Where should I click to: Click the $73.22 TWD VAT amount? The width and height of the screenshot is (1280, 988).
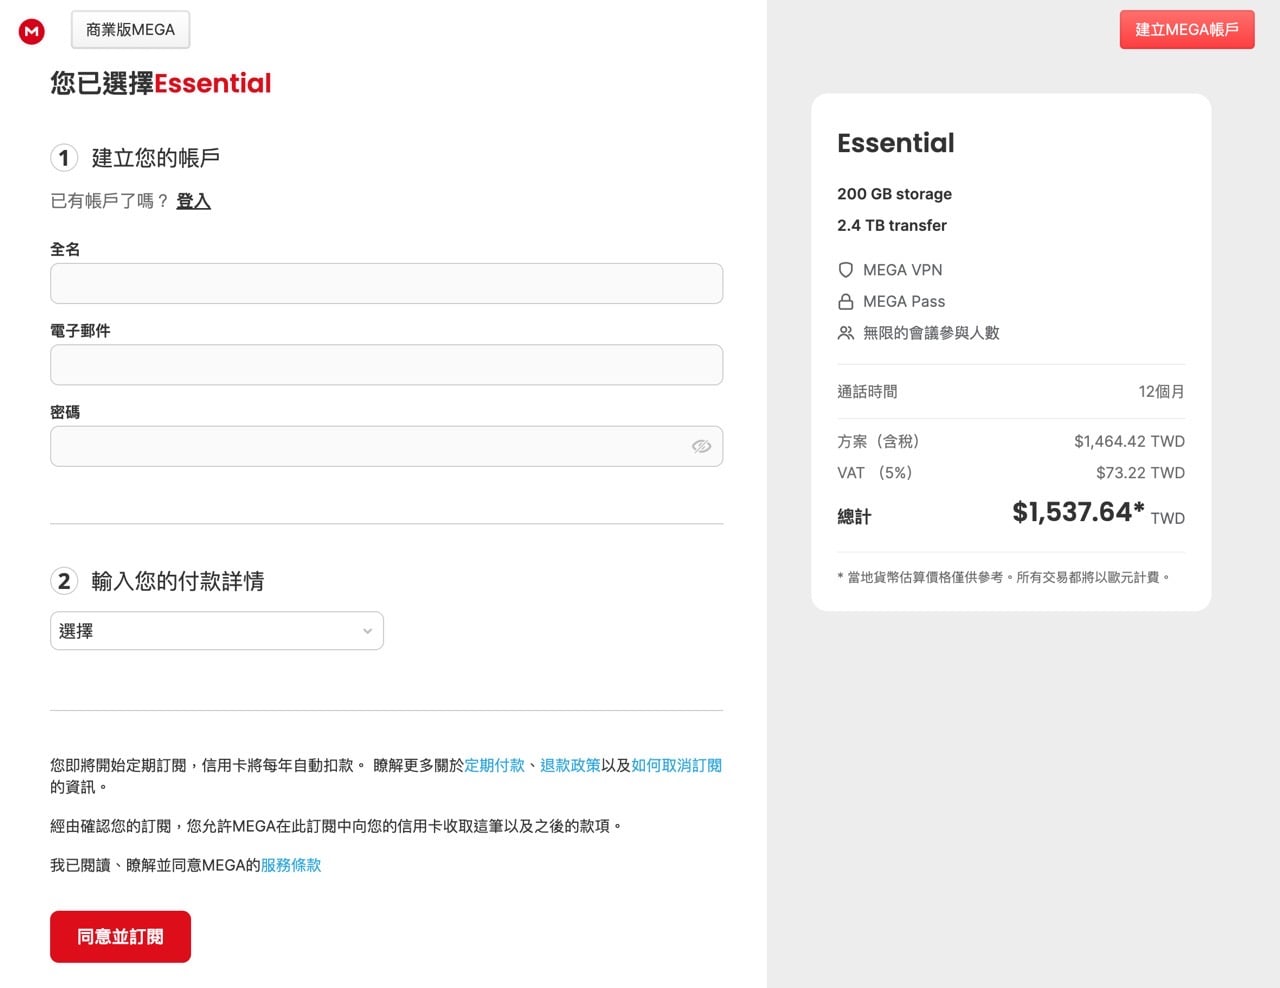[x=1140, y=473]
